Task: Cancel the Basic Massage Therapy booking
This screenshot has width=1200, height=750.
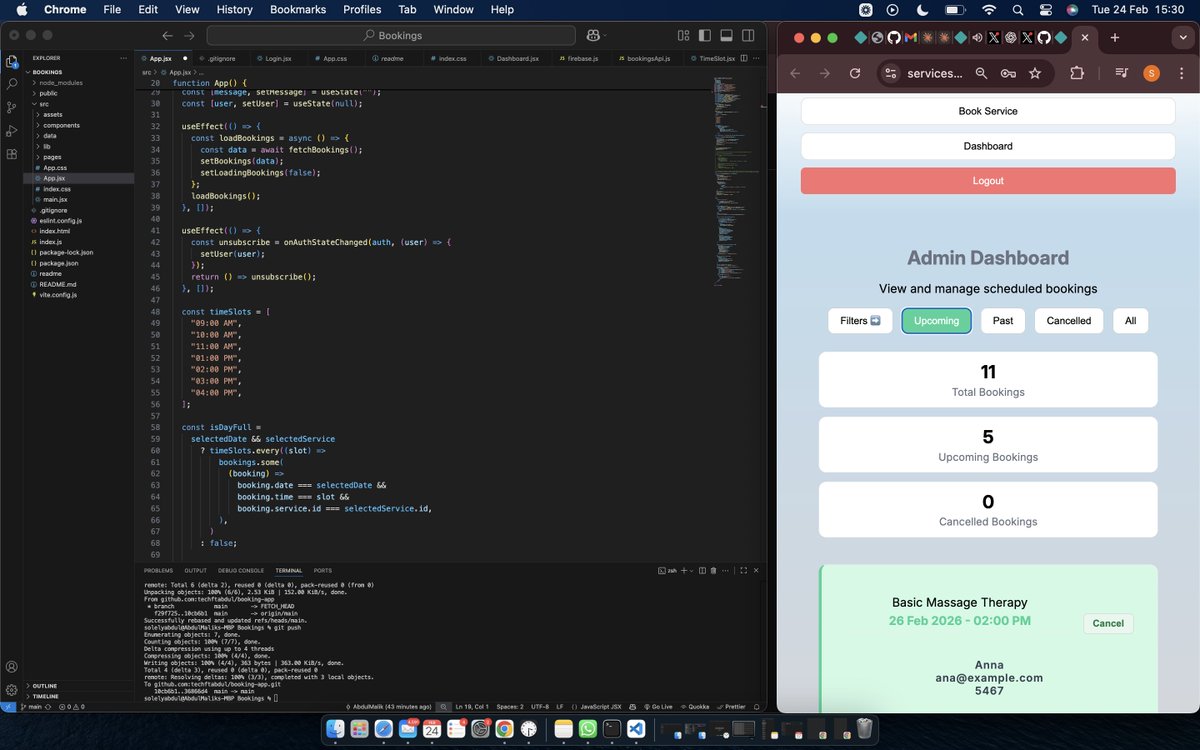Action: (x=1108, y=623)
